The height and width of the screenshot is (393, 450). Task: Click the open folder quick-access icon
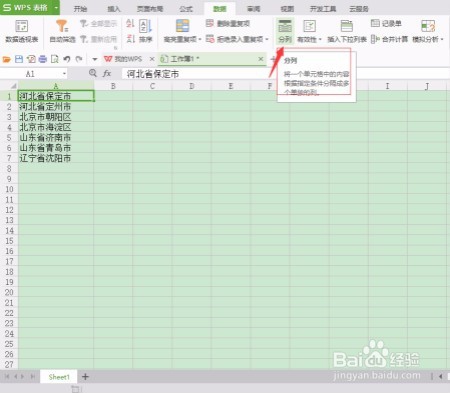[x=7, y=59]
